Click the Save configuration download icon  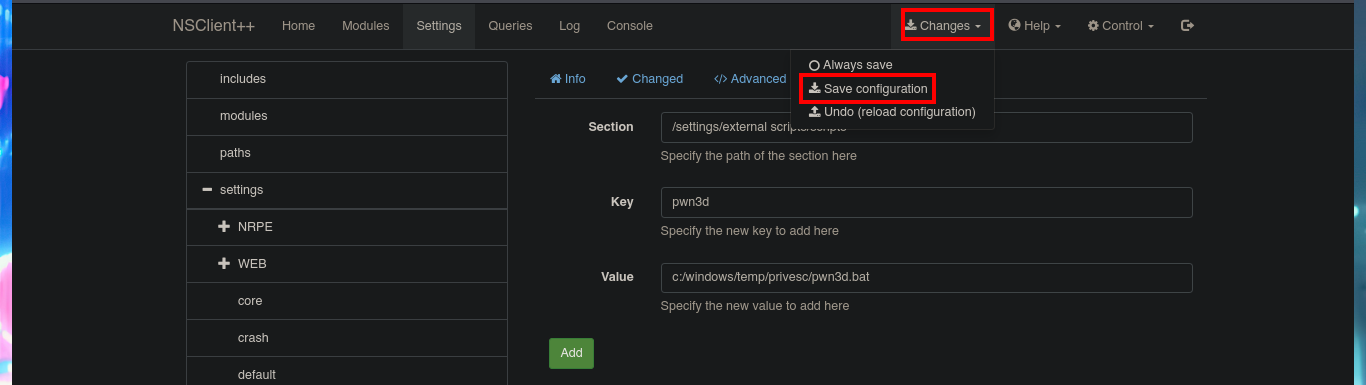[x=815, y=89]
